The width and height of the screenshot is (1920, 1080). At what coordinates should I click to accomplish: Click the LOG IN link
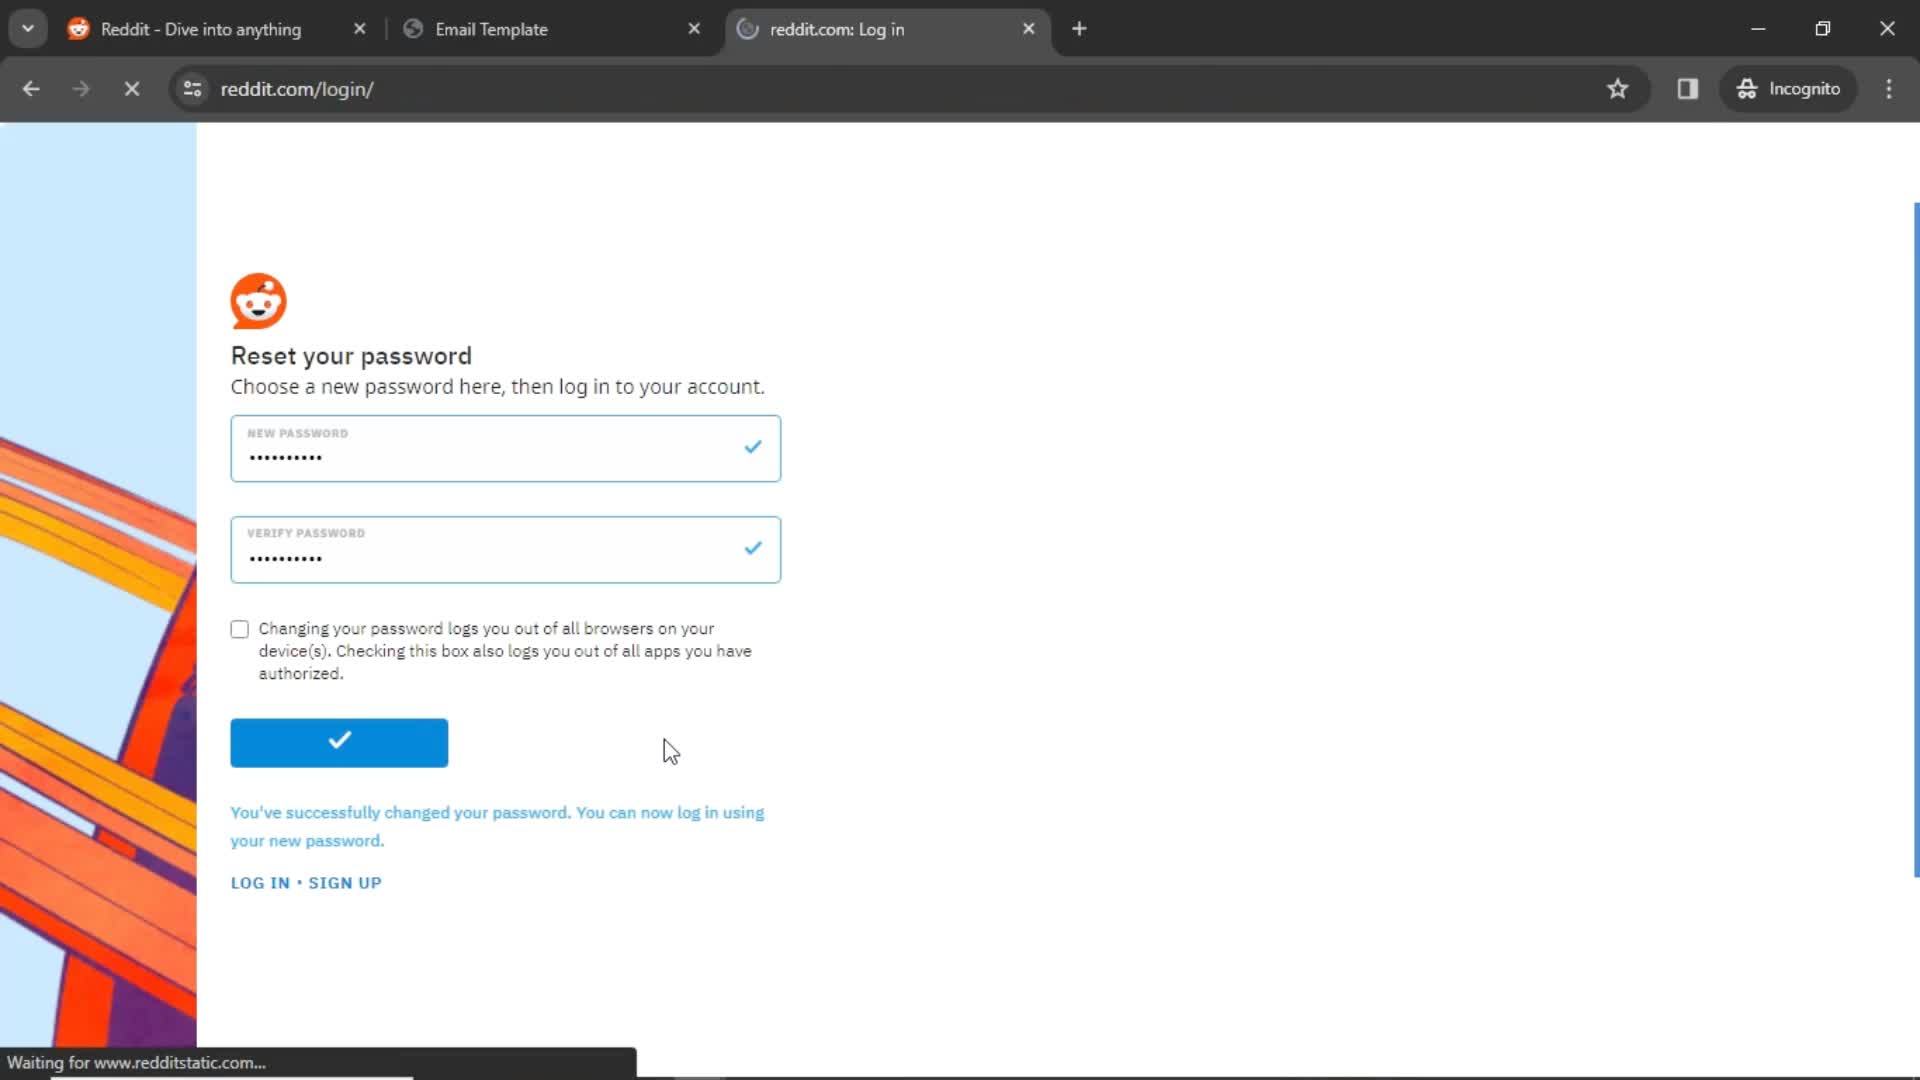coord(258,882)
